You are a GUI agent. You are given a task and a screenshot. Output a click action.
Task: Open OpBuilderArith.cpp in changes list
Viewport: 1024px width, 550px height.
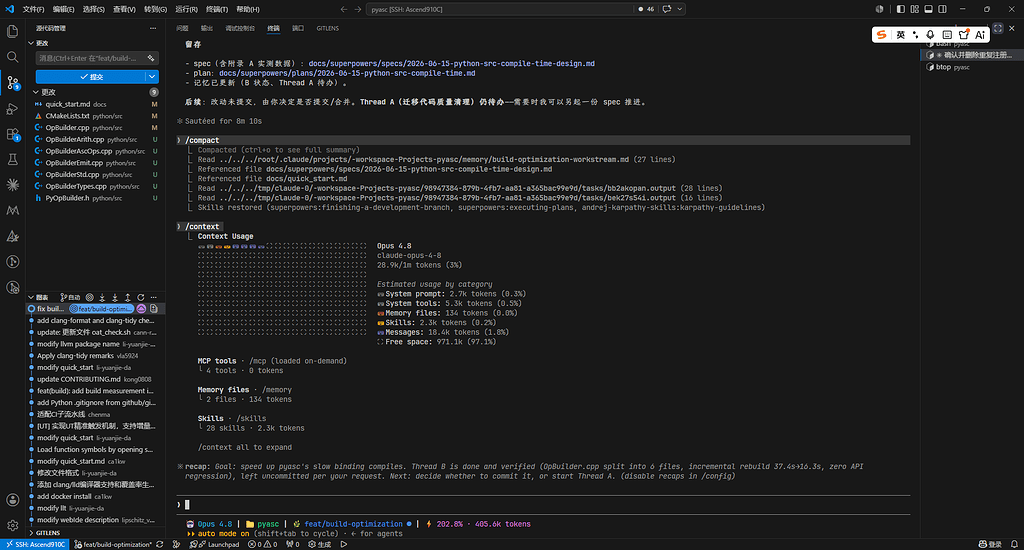95,139
